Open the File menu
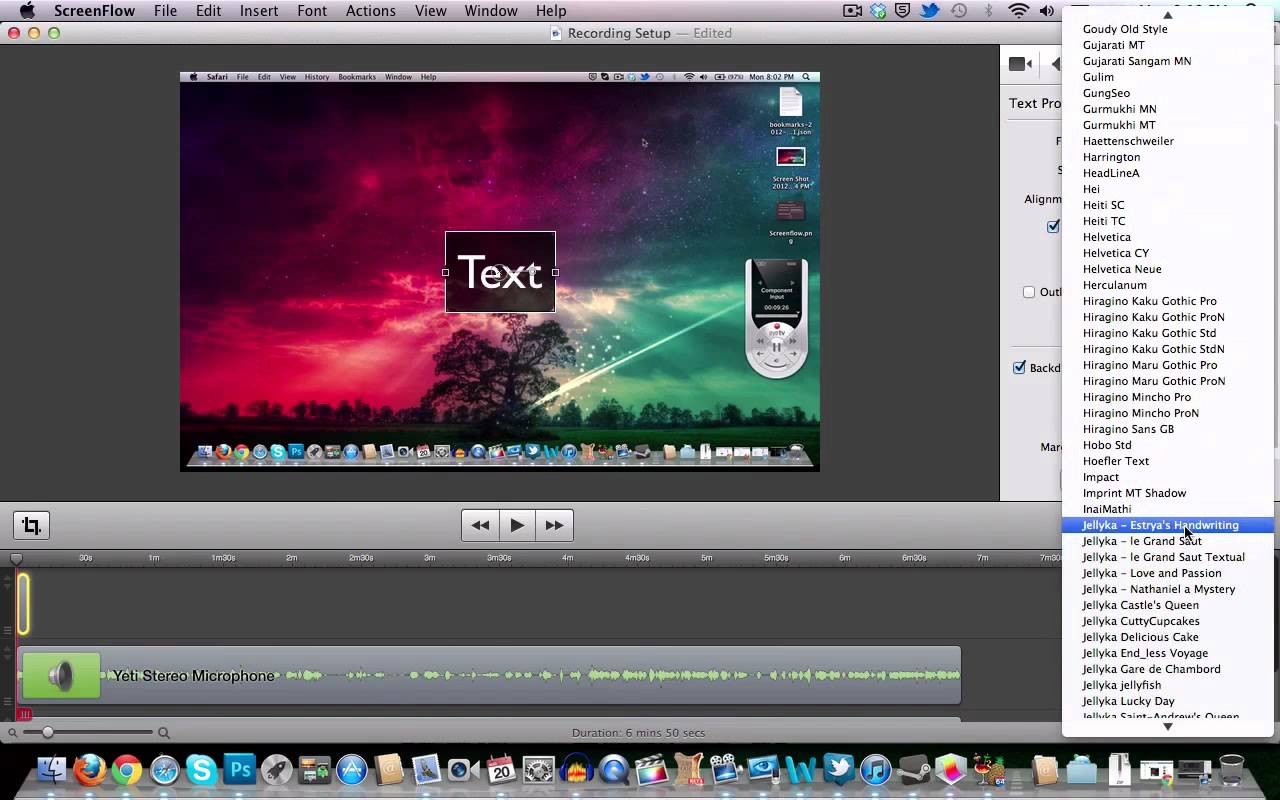The image size is (1280, 800). (165, 11)
